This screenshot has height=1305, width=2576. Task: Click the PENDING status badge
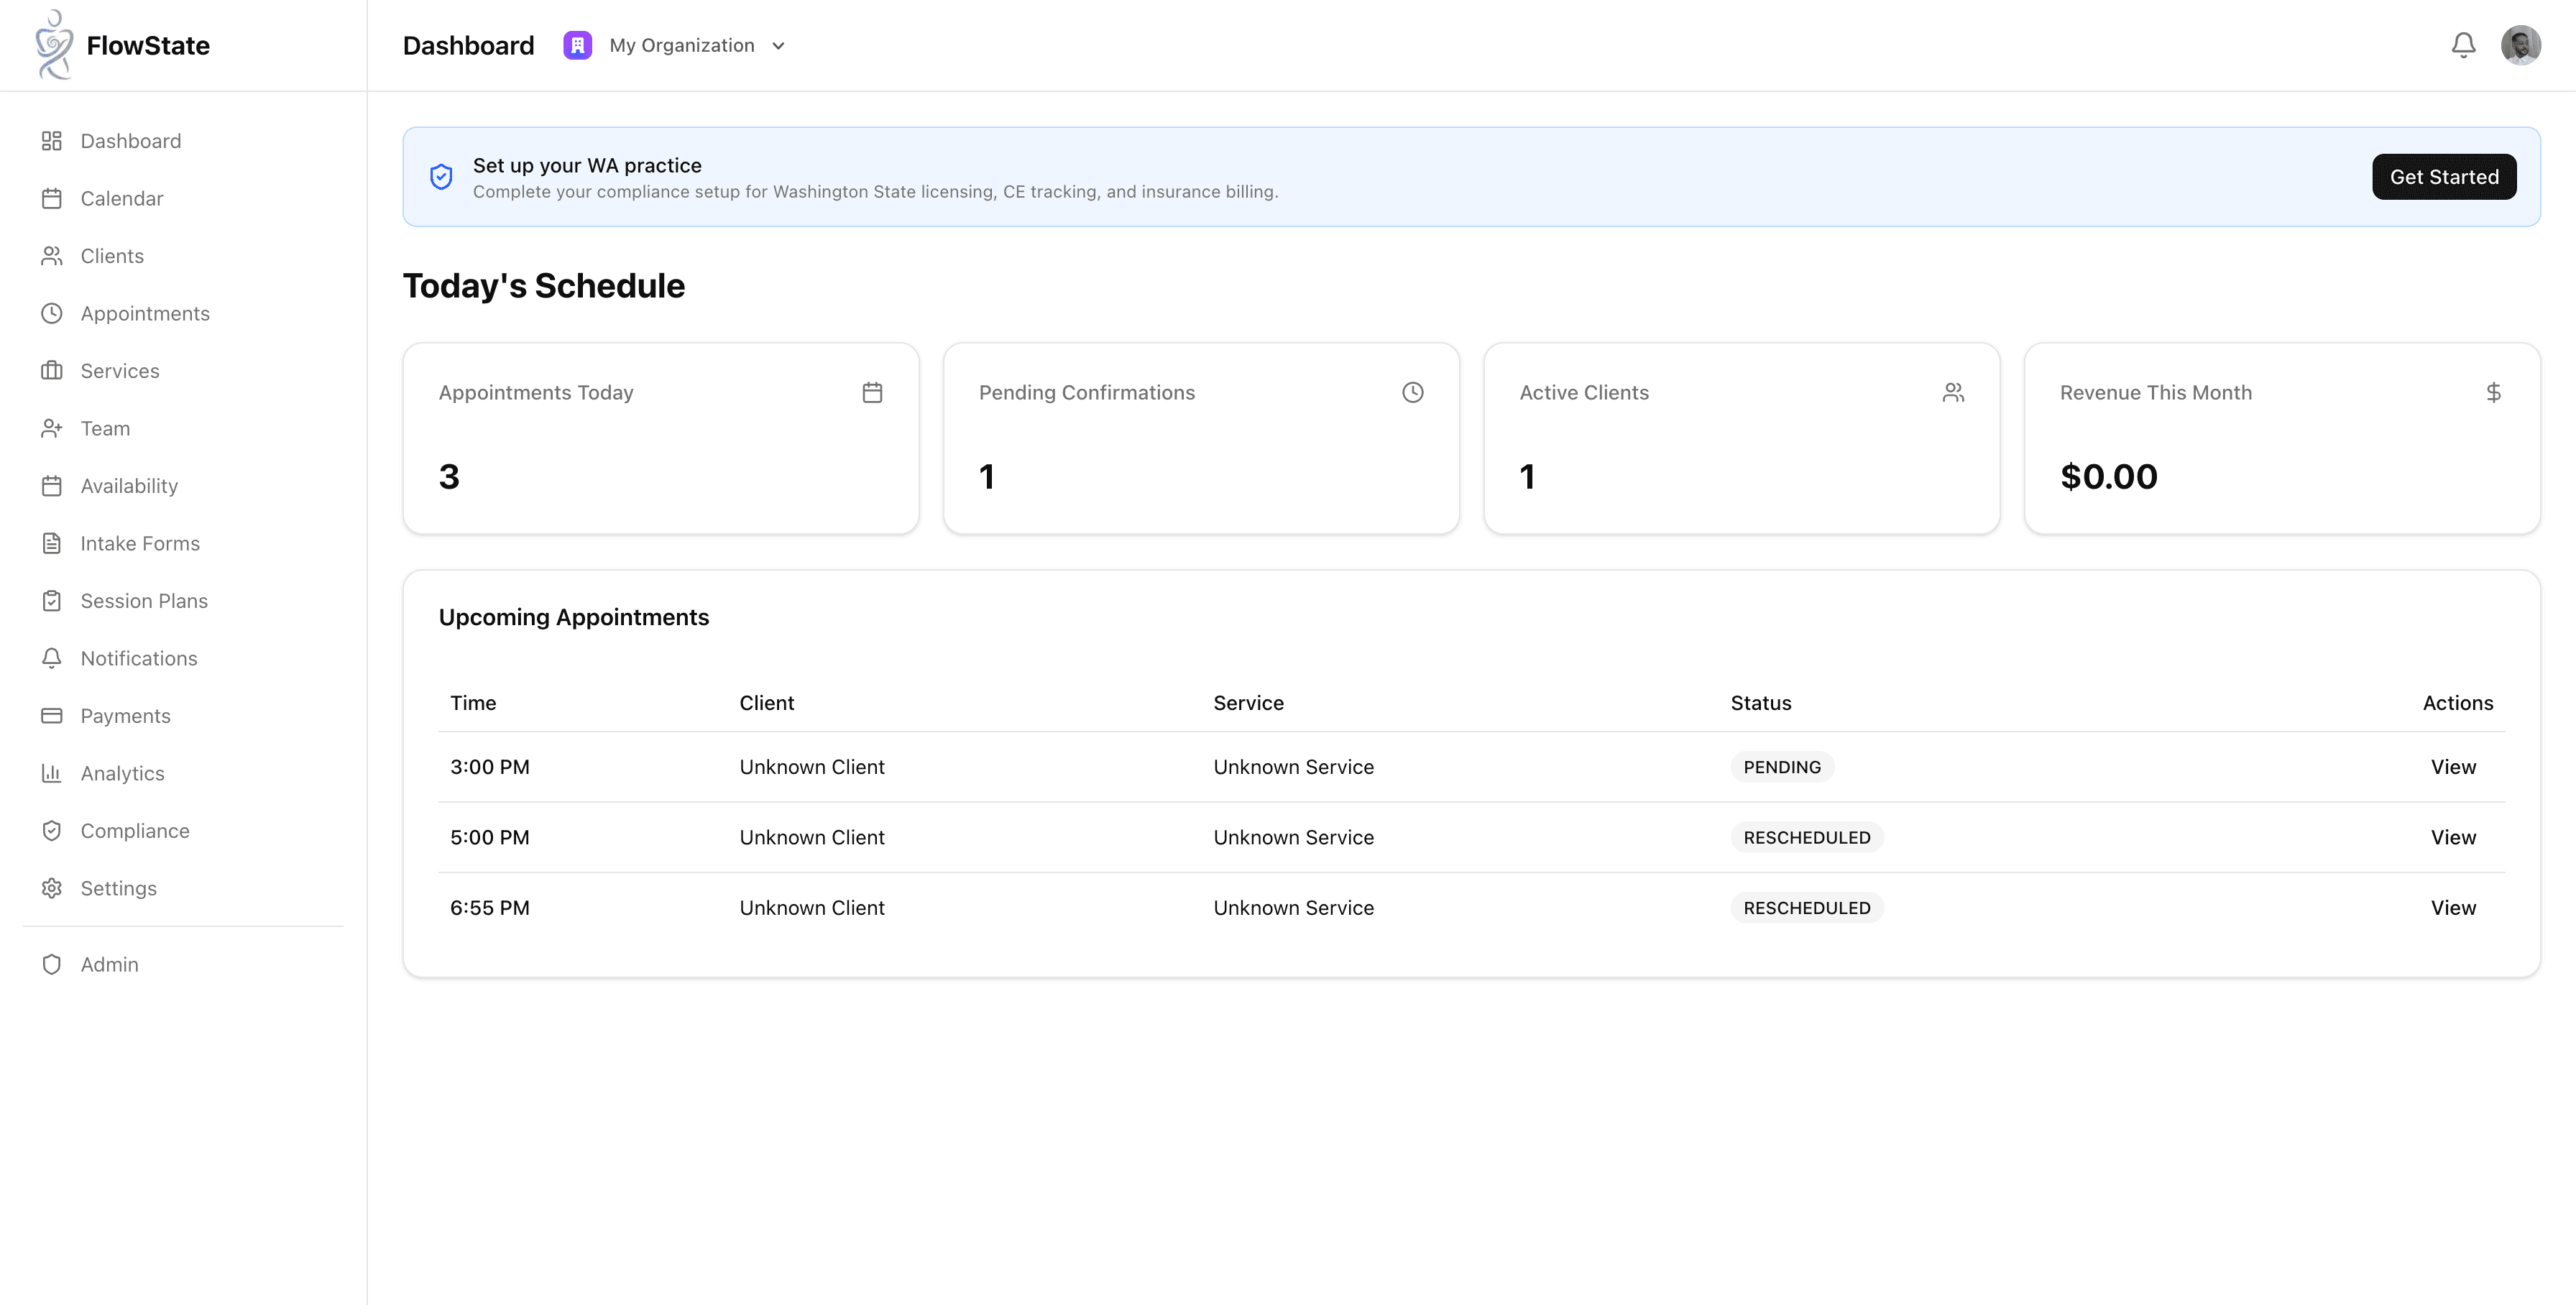coord(1781,767)
